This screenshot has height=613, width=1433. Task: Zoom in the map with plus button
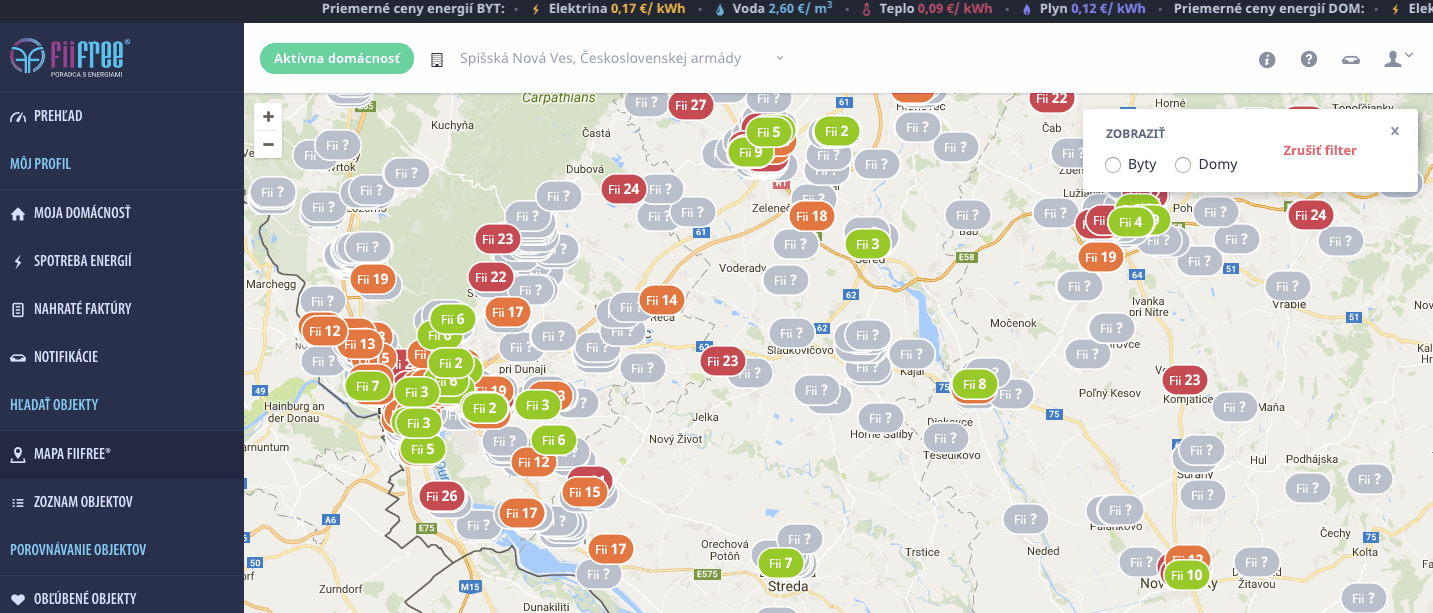pos(268,117)
